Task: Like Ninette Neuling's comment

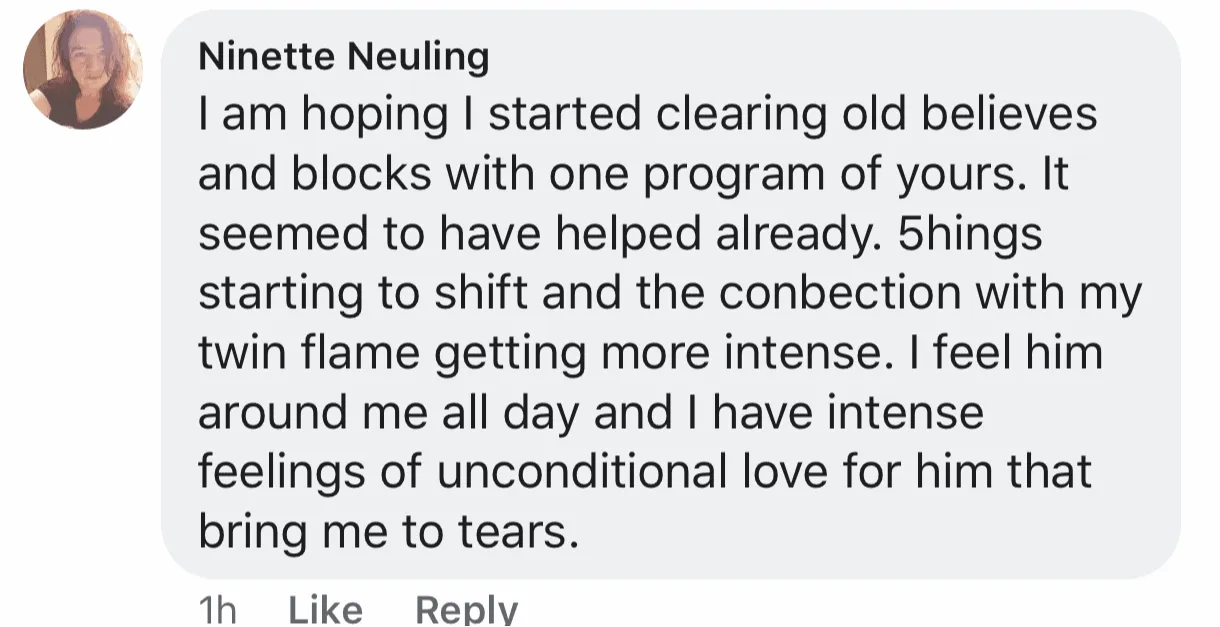Action: tap(325, 609)
